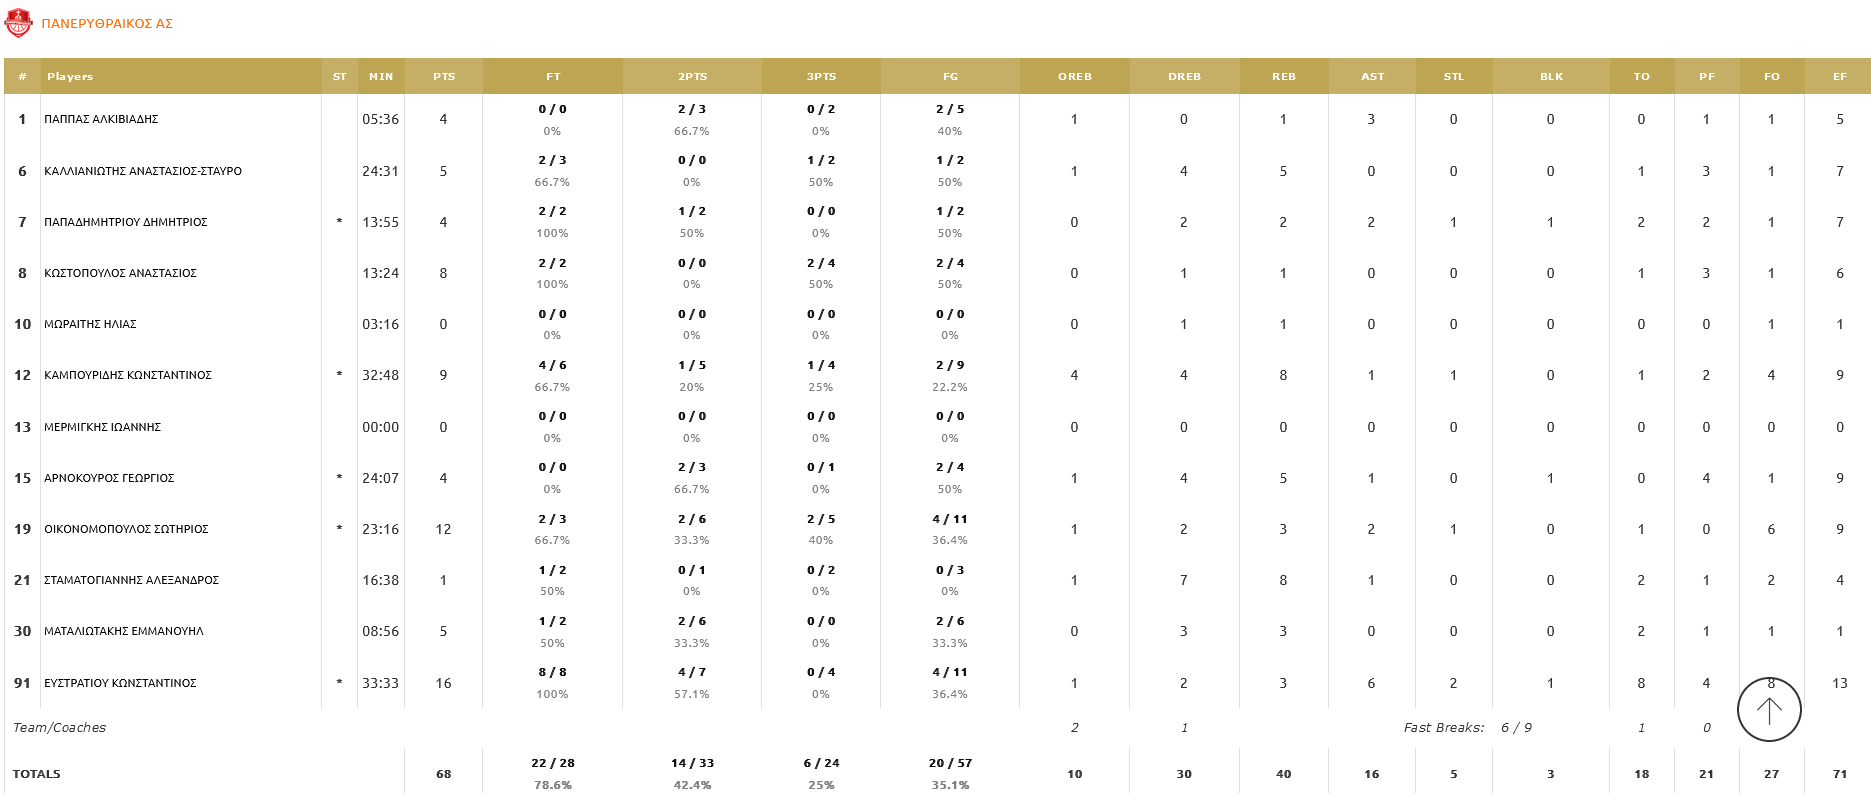
Task: Click the FT column header
Action: [x=553, y=76]
